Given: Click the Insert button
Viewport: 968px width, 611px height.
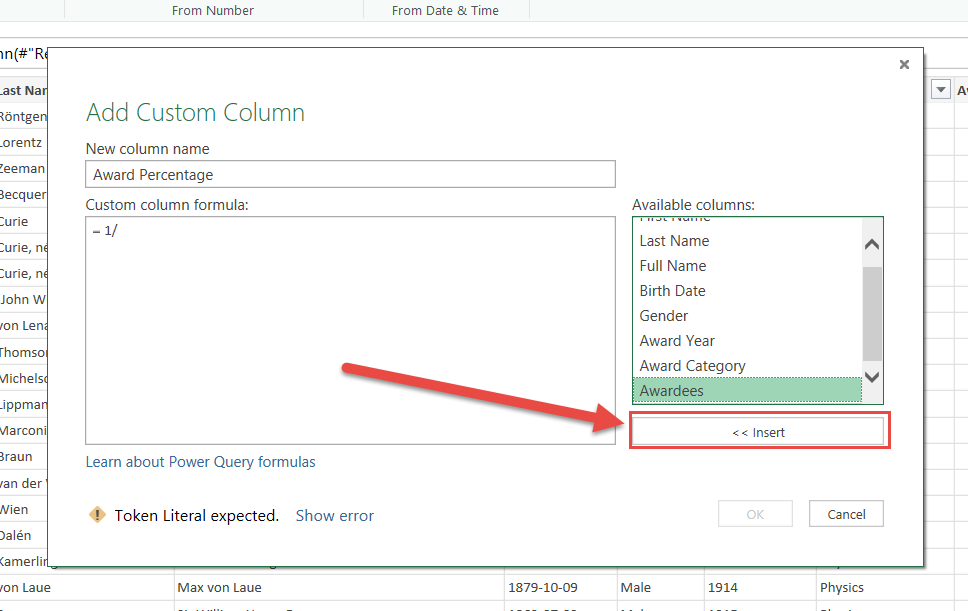Looking at the screenshot, I should [x=757, y=432].
